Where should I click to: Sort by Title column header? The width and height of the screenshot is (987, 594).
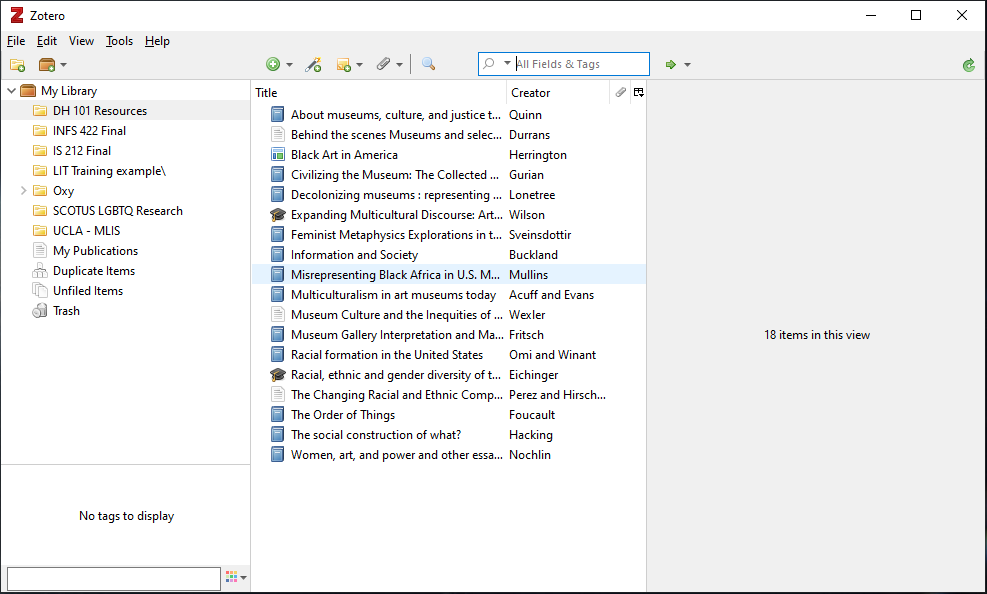pyautogui.click(x=378, y=92)
